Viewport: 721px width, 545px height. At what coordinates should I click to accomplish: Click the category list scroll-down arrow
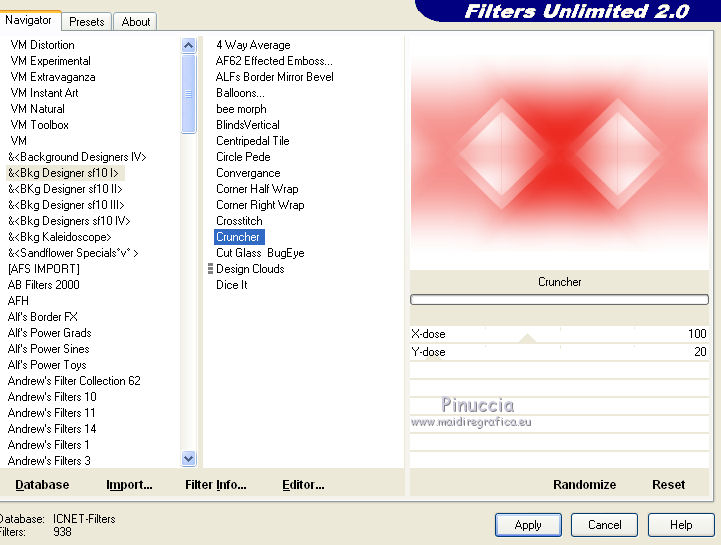(188, 459)
